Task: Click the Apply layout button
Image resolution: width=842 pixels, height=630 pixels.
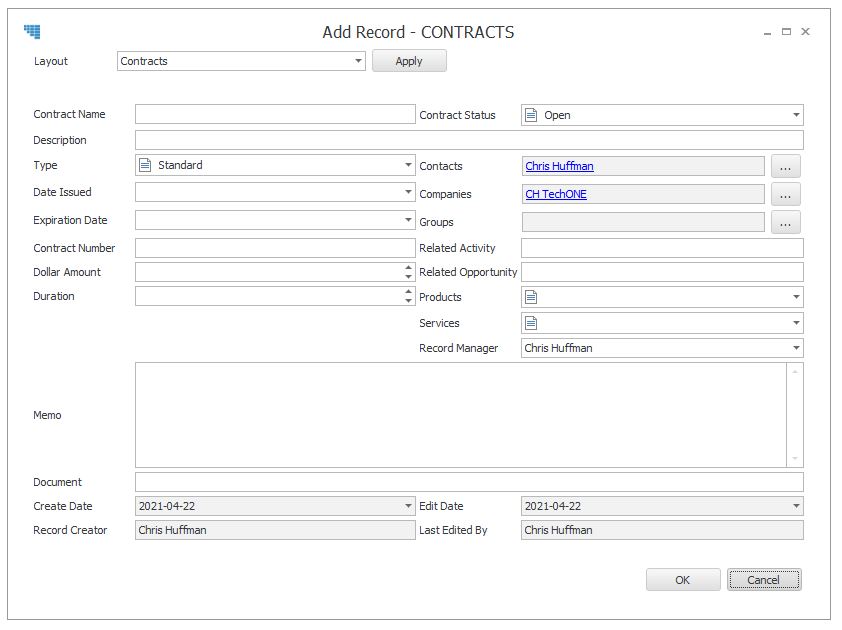Action: [409, 61]
